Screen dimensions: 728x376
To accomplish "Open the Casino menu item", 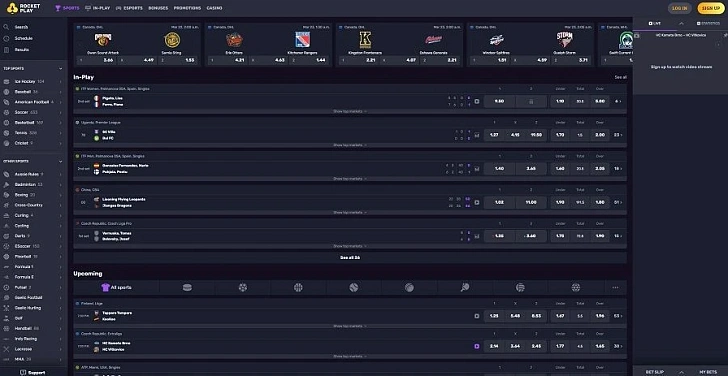I will tap(214, 8).
